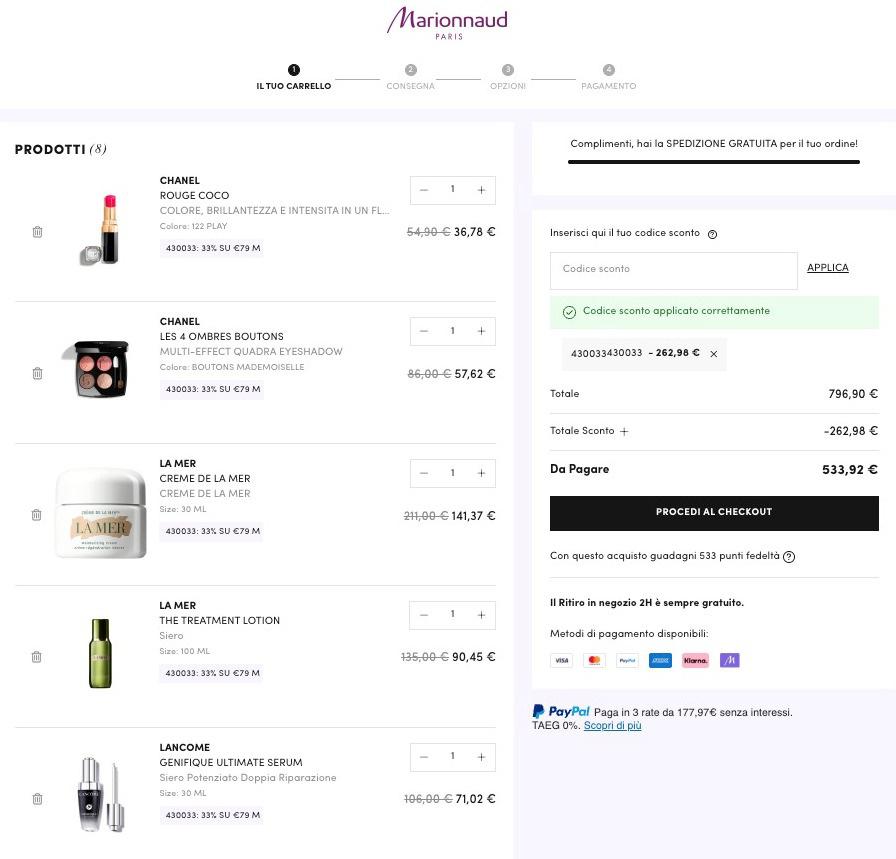Expand Totale Sconto details plus
This screenshot has width=896, height=859.
pos(624,432)
